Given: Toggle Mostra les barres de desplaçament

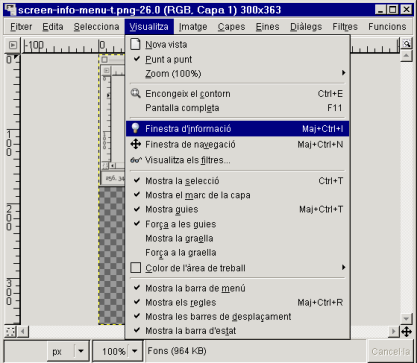Looking at the screenshot, I should tap(237, 316).
